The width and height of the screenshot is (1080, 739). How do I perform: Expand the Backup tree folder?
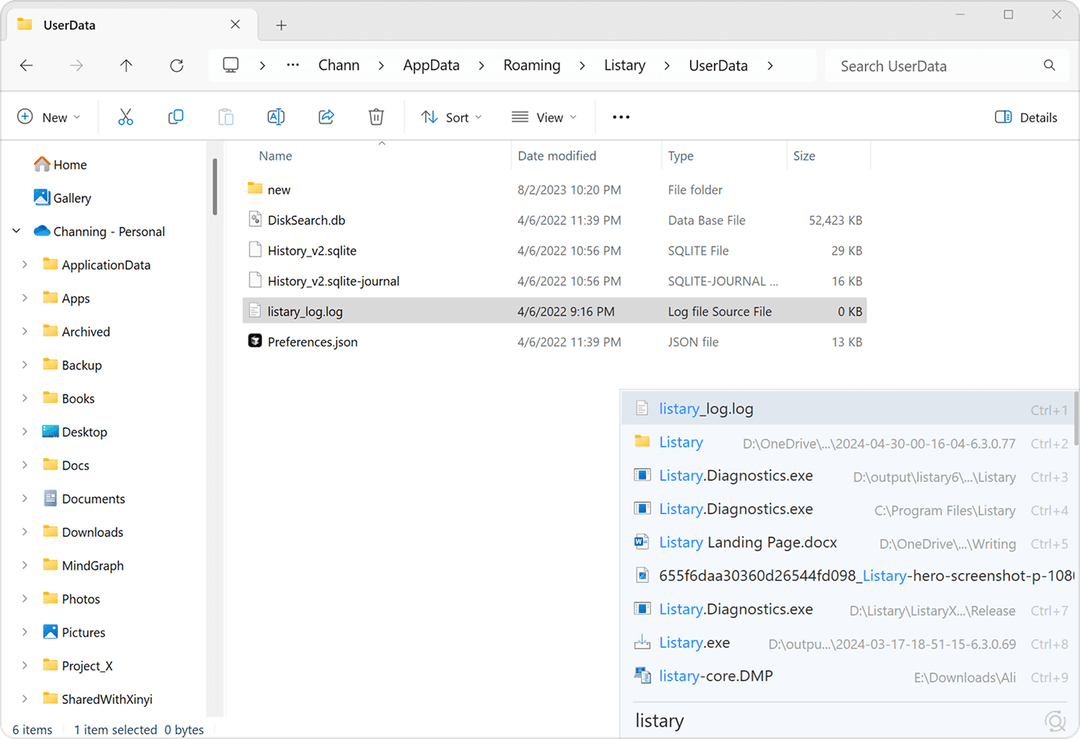click(x=25, y=364)
